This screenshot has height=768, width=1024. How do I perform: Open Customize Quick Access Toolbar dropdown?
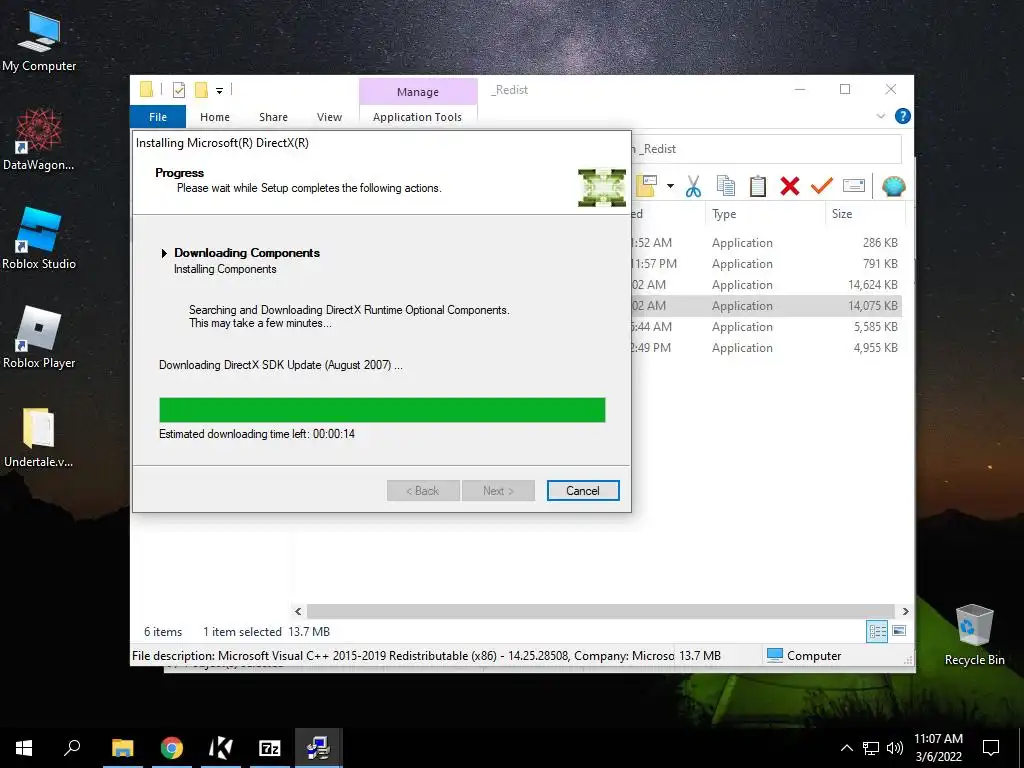219,91
